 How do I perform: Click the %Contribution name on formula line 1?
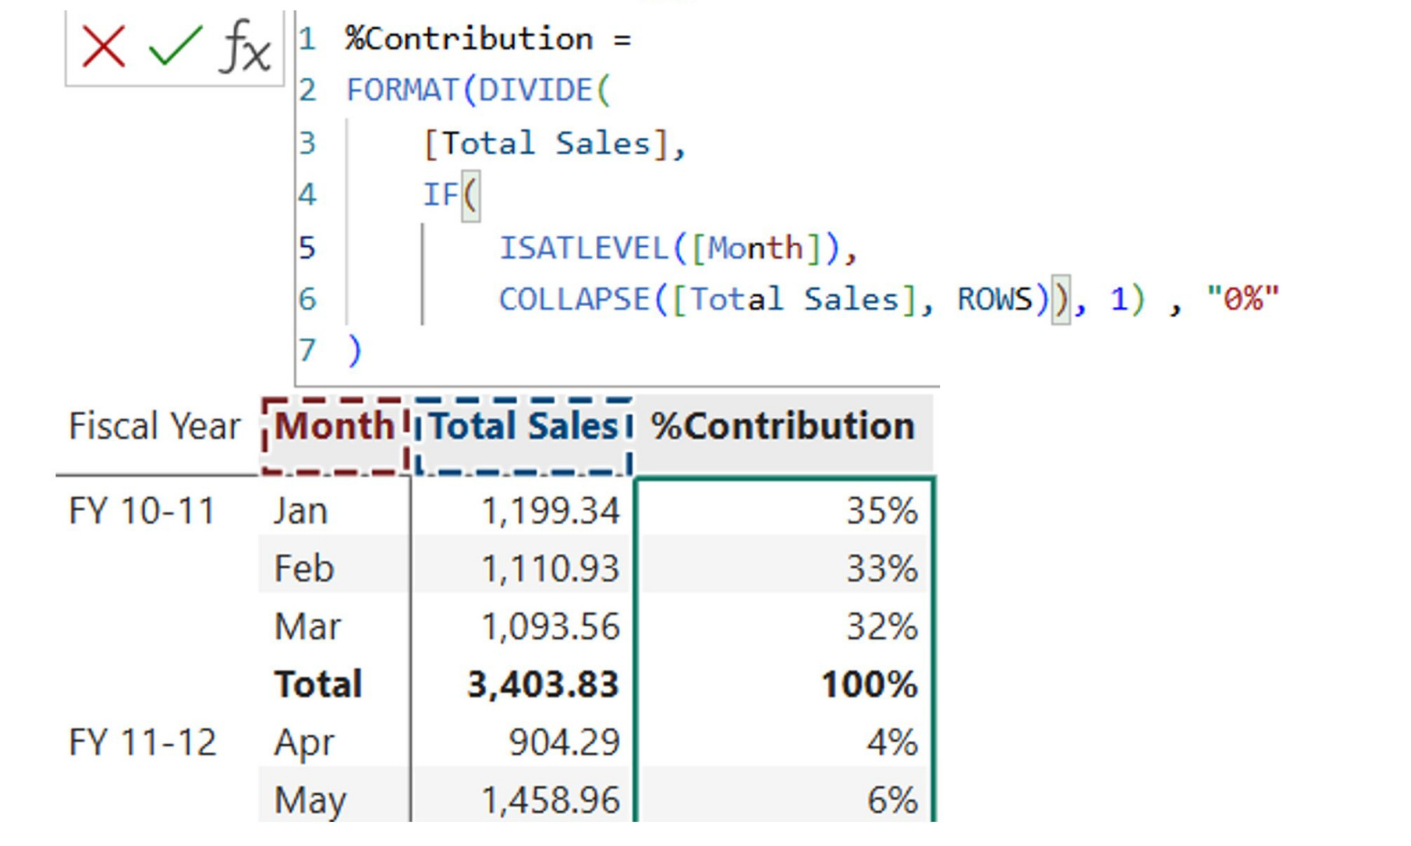469,39
